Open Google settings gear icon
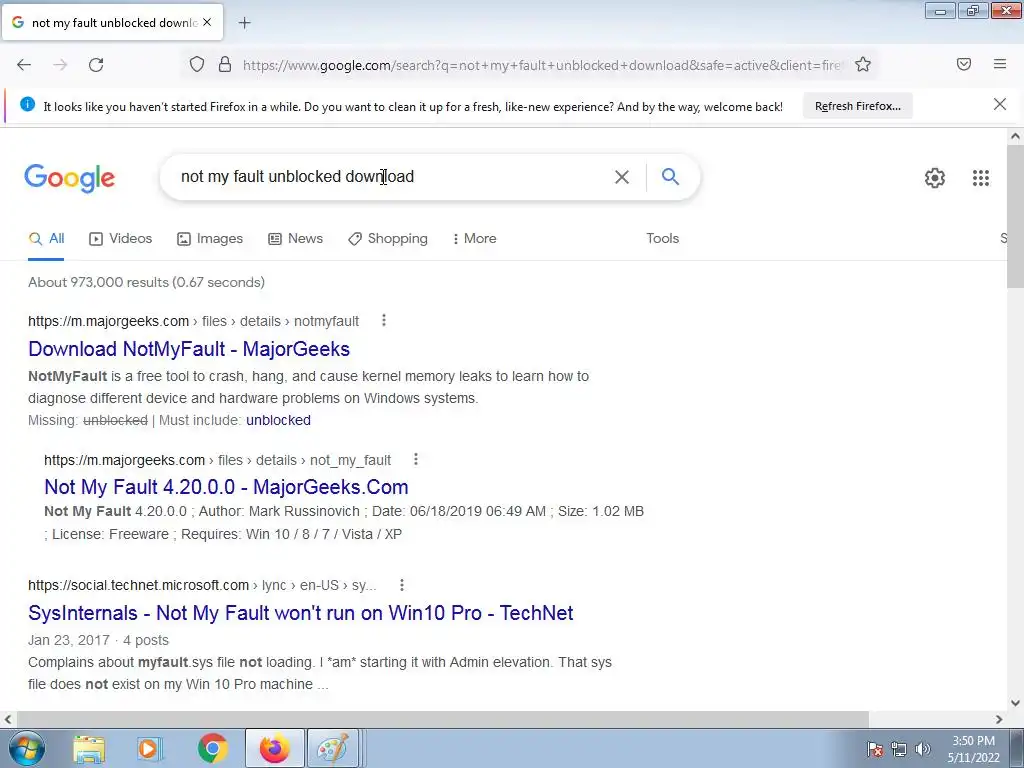 coord(935,178)
